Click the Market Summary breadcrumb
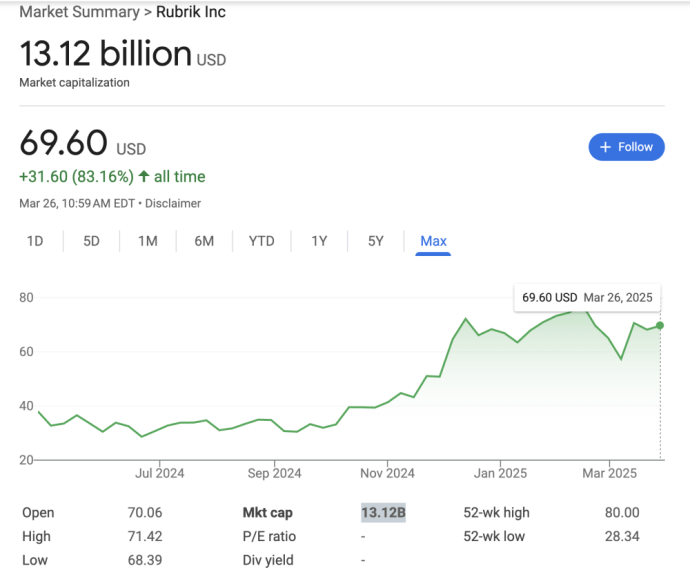Image resolution: width=690 pixels, height=588 pixels. tap(80, 12)
